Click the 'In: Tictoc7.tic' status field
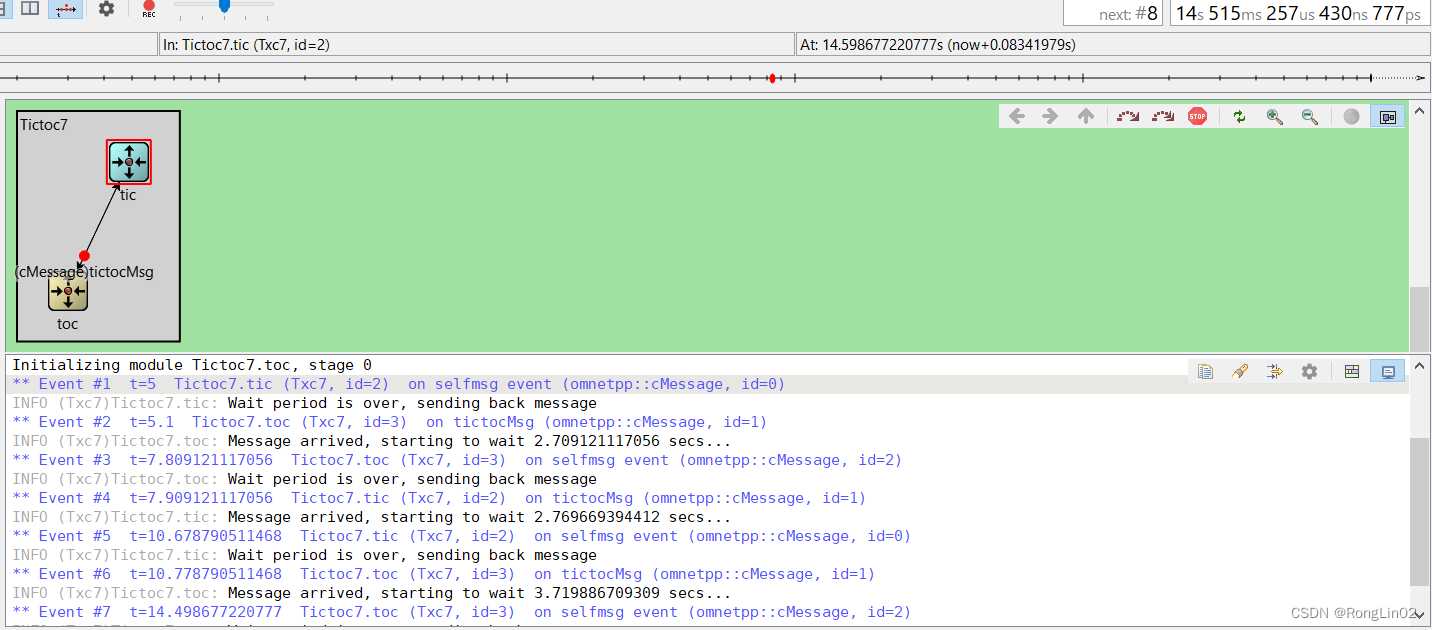The height and width of the screenshot is (630, 1432). (476, 45)
